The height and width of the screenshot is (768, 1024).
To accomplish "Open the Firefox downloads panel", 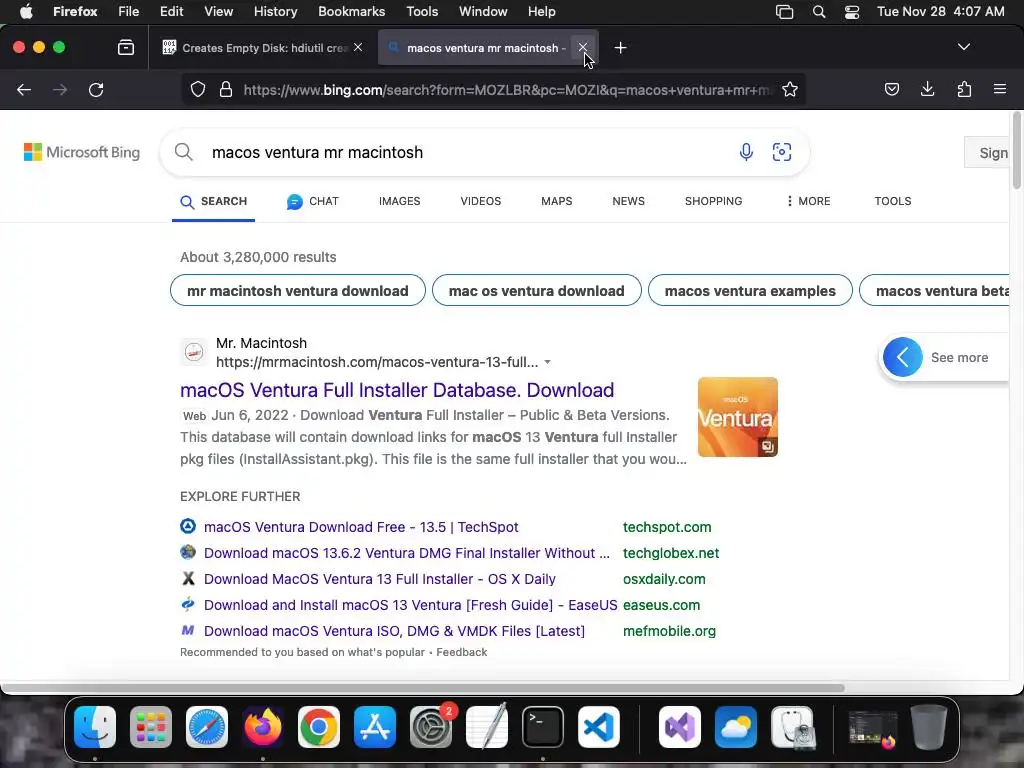I will pos(927,89).
